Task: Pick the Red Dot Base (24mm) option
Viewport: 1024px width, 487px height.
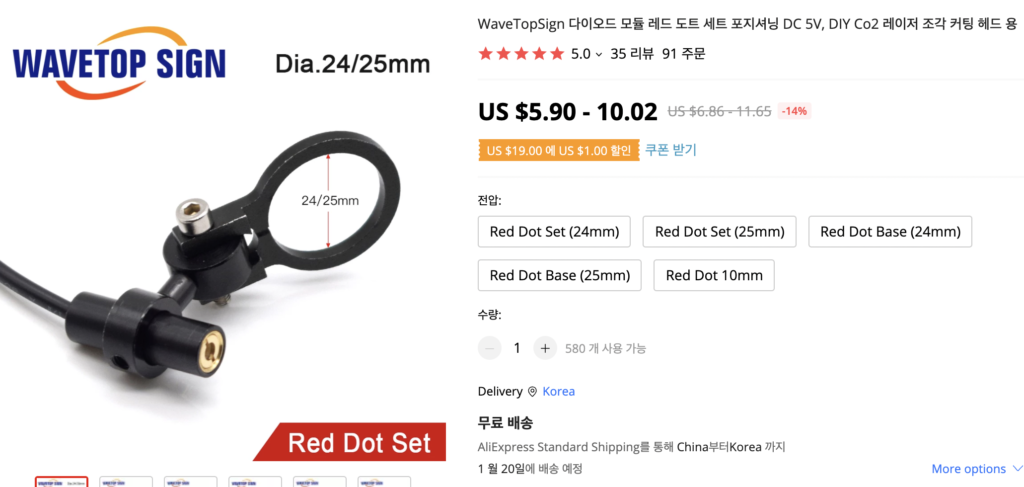Action: coord(890,232)
